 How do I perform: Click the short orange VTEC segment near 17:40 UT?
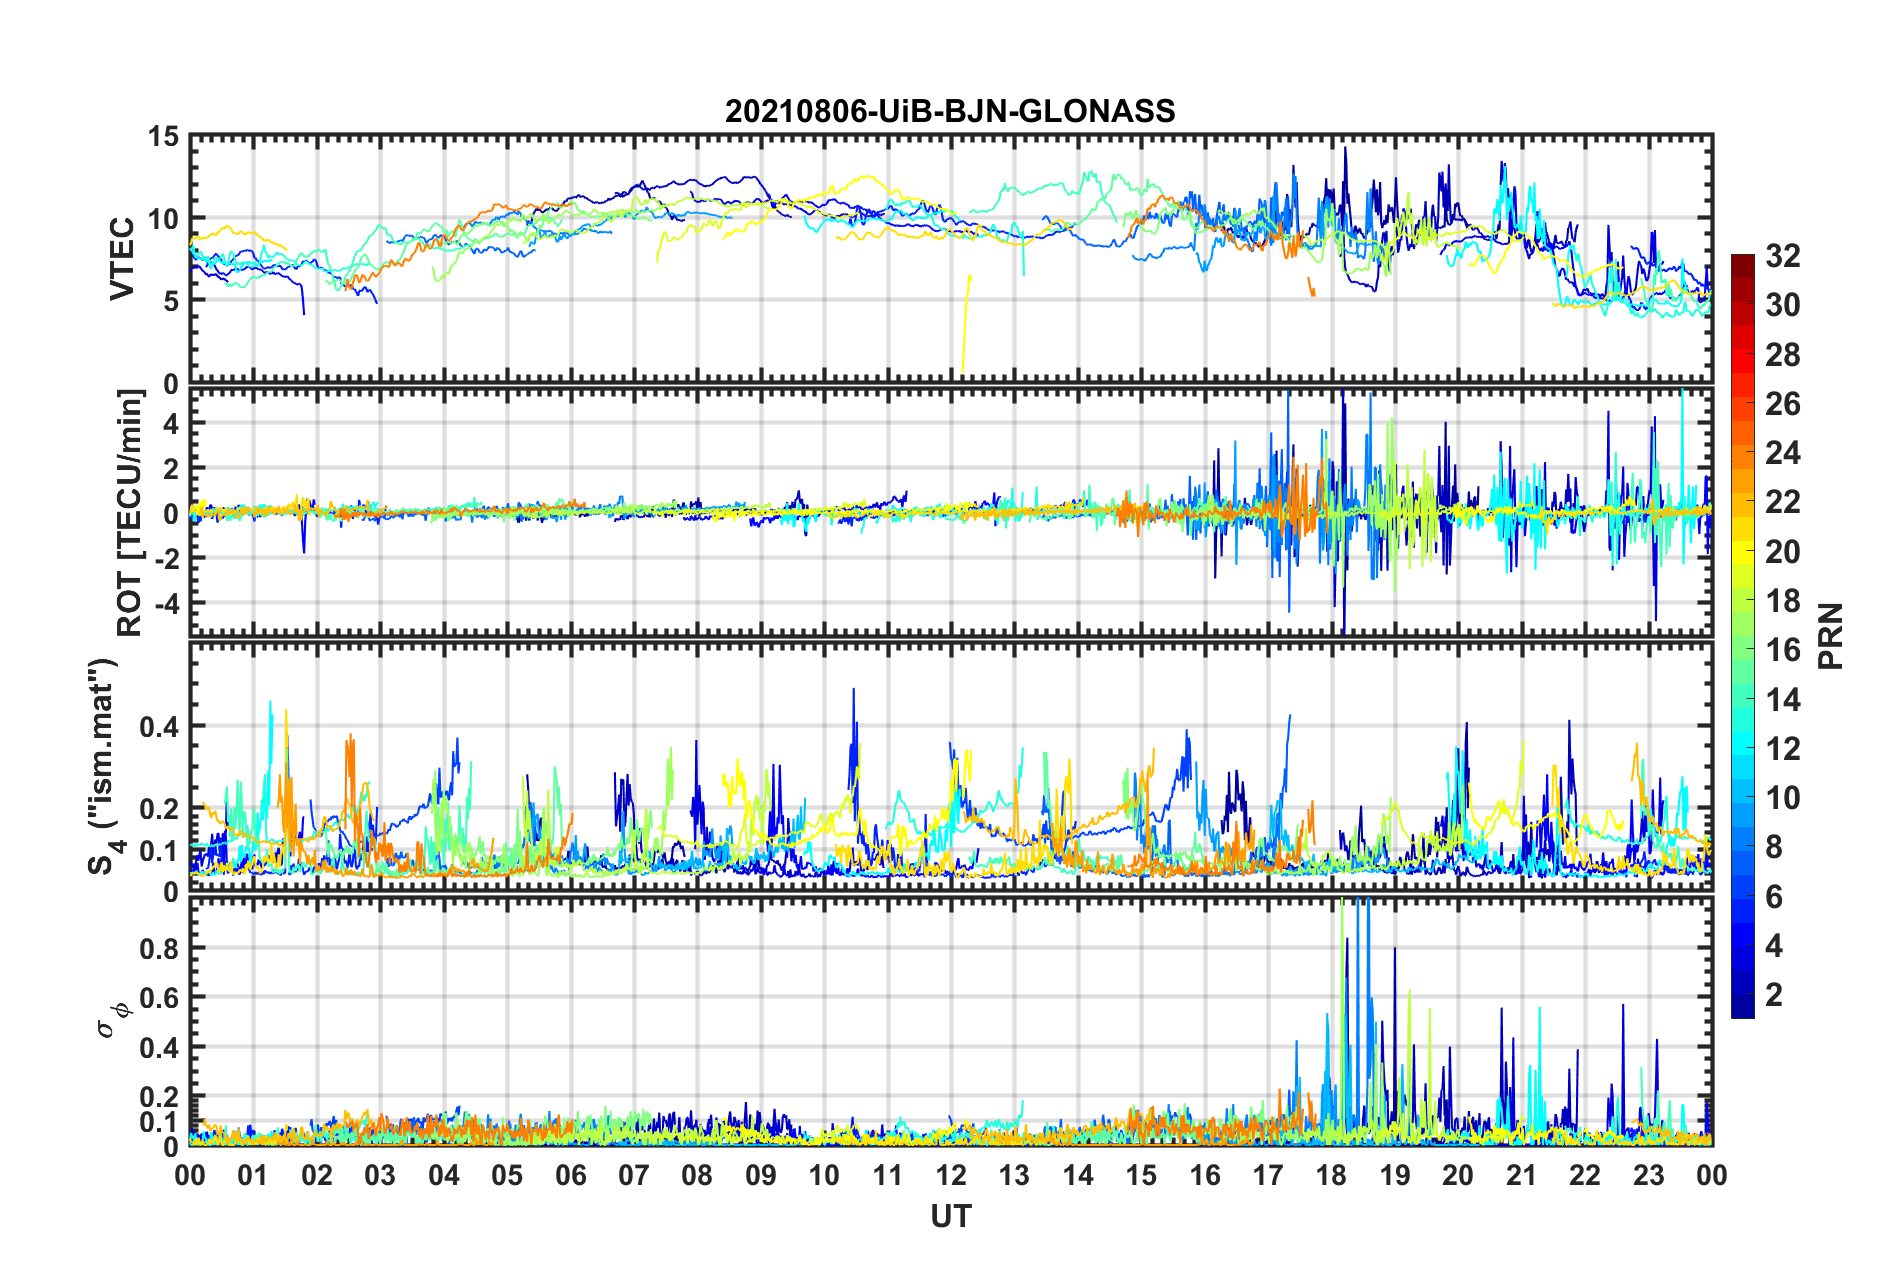(x=1311, y=286)
